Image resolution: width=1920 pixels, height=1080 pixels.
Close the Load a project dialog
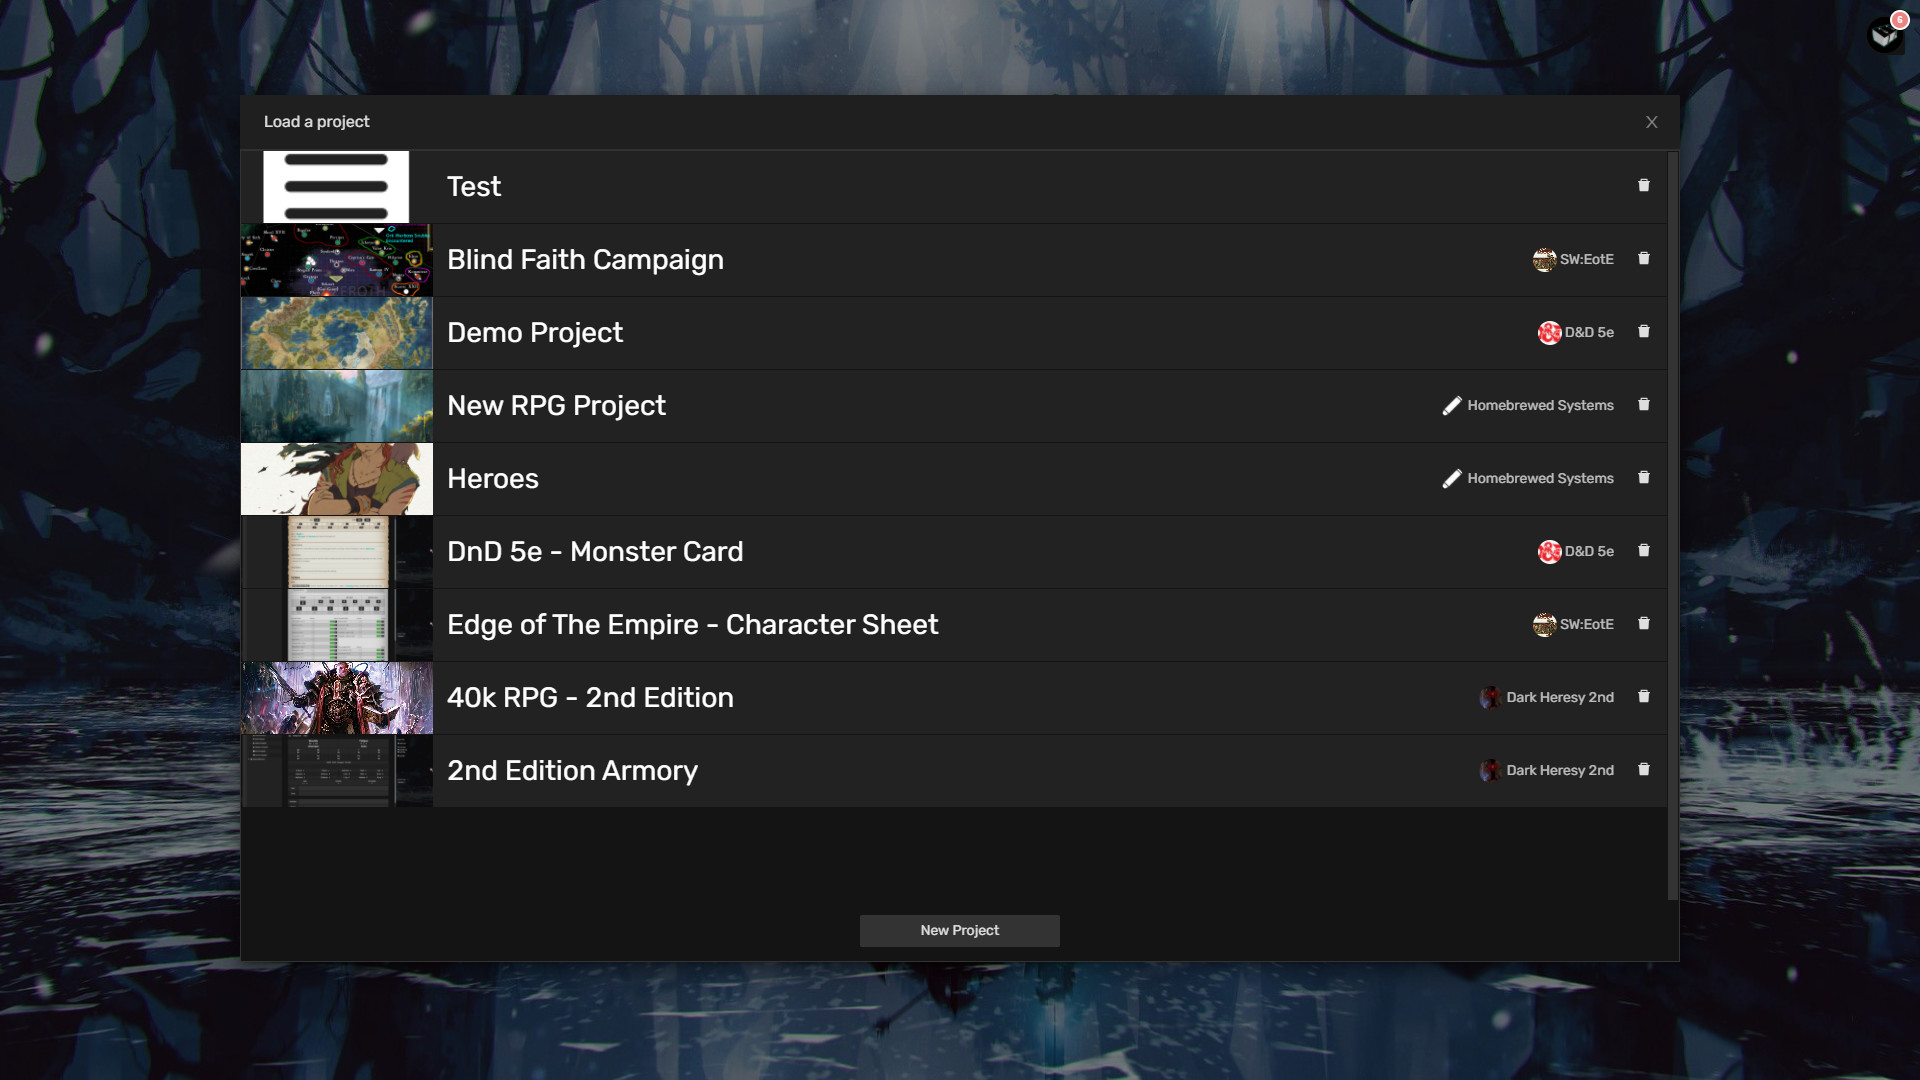(1651, 121)
